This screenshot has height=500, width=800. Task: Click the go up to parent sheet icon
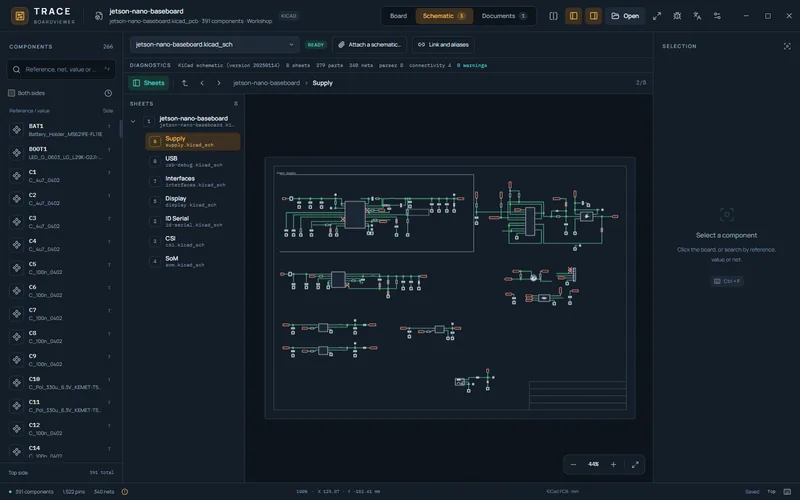click(185, 83)
